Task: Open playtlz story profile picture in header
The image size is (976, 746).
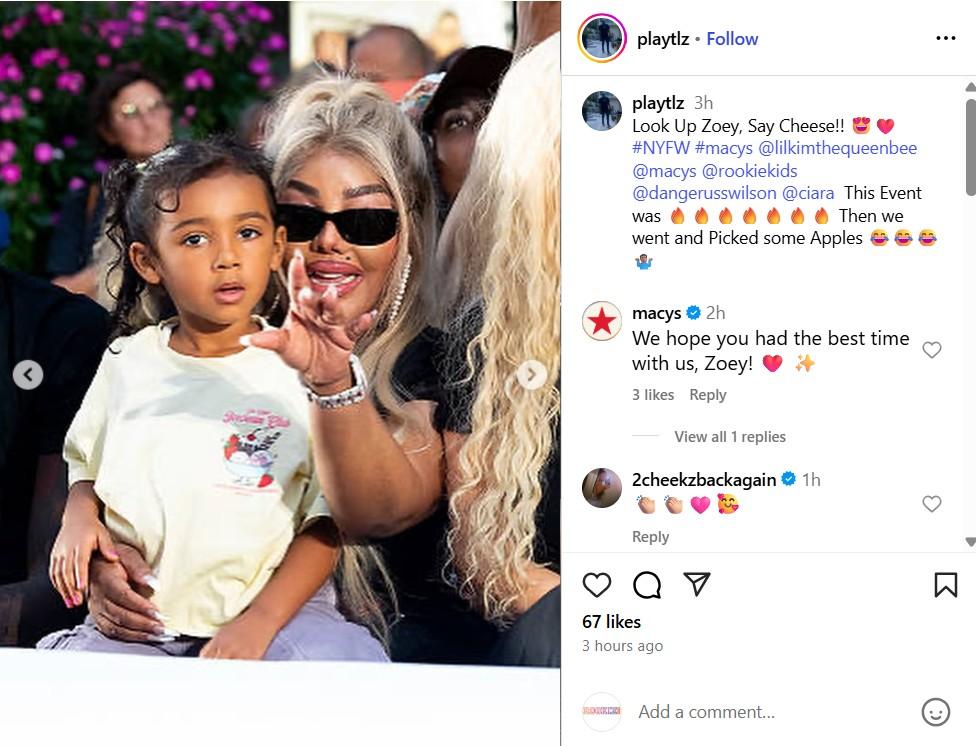Action: tap(602, 38)
